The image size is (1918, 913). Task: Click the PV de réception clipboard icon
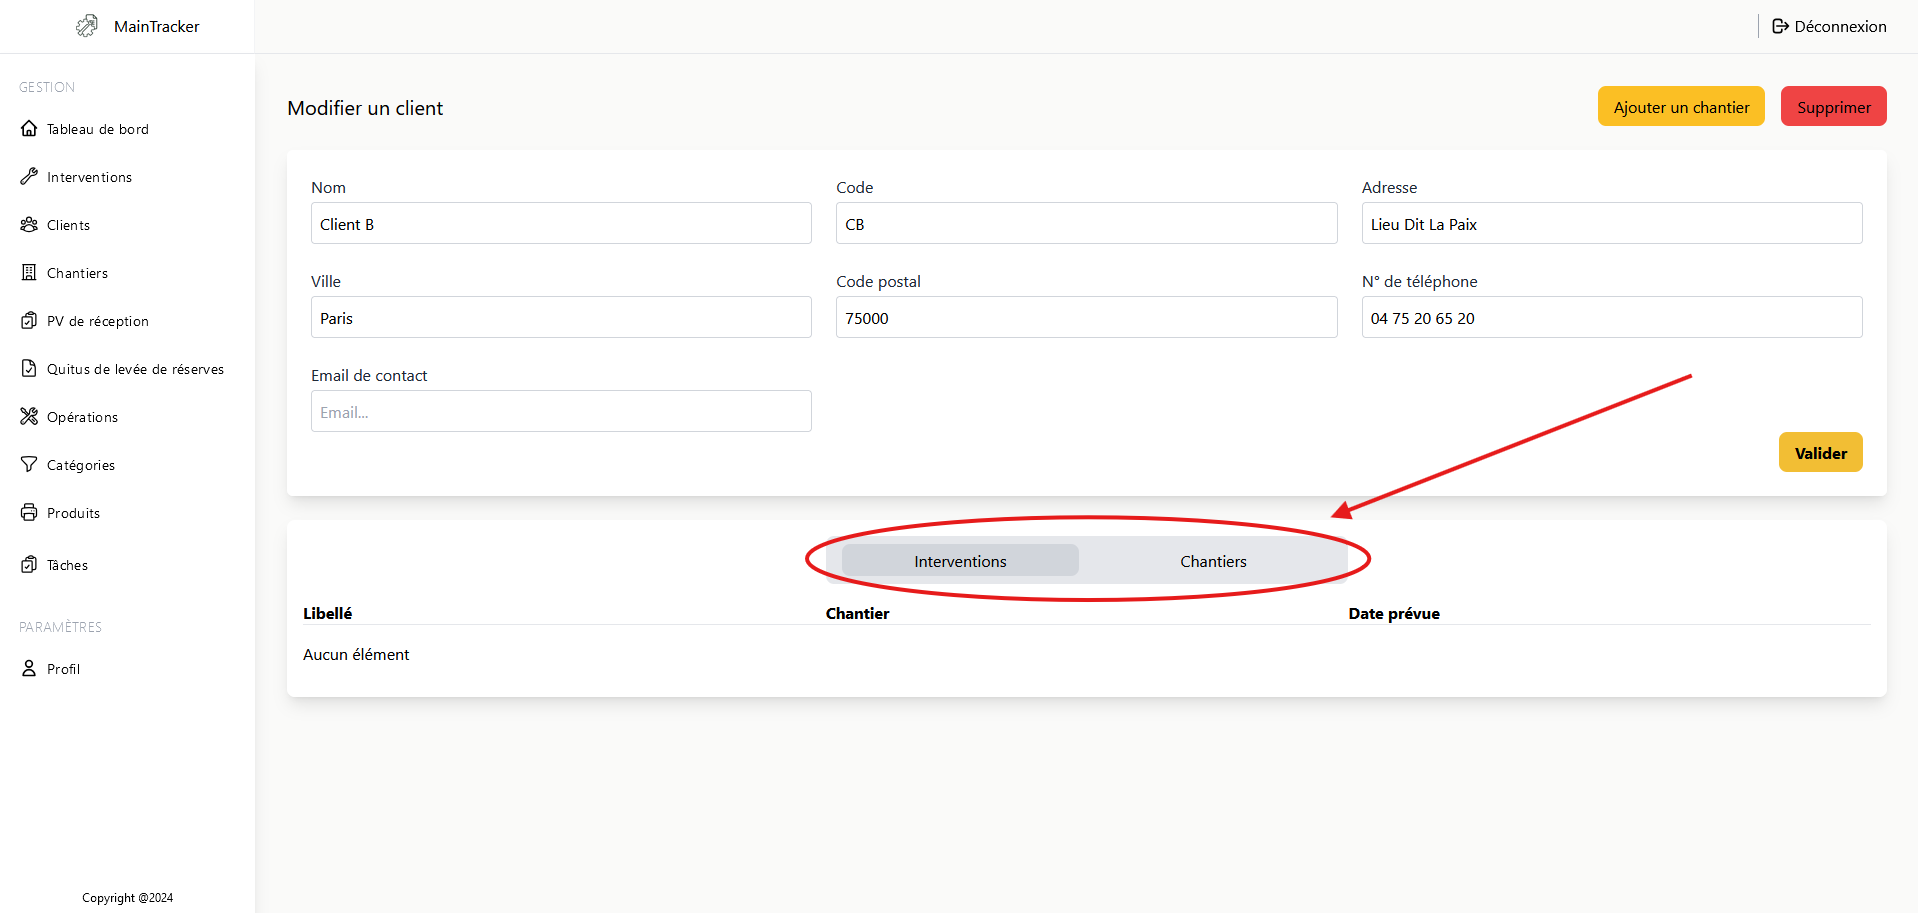[x=29, y=321]
